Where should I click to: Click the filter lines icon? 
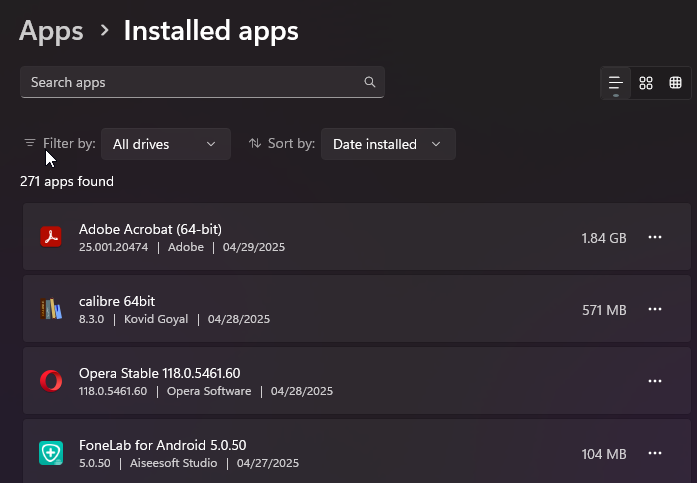[30, 143]
